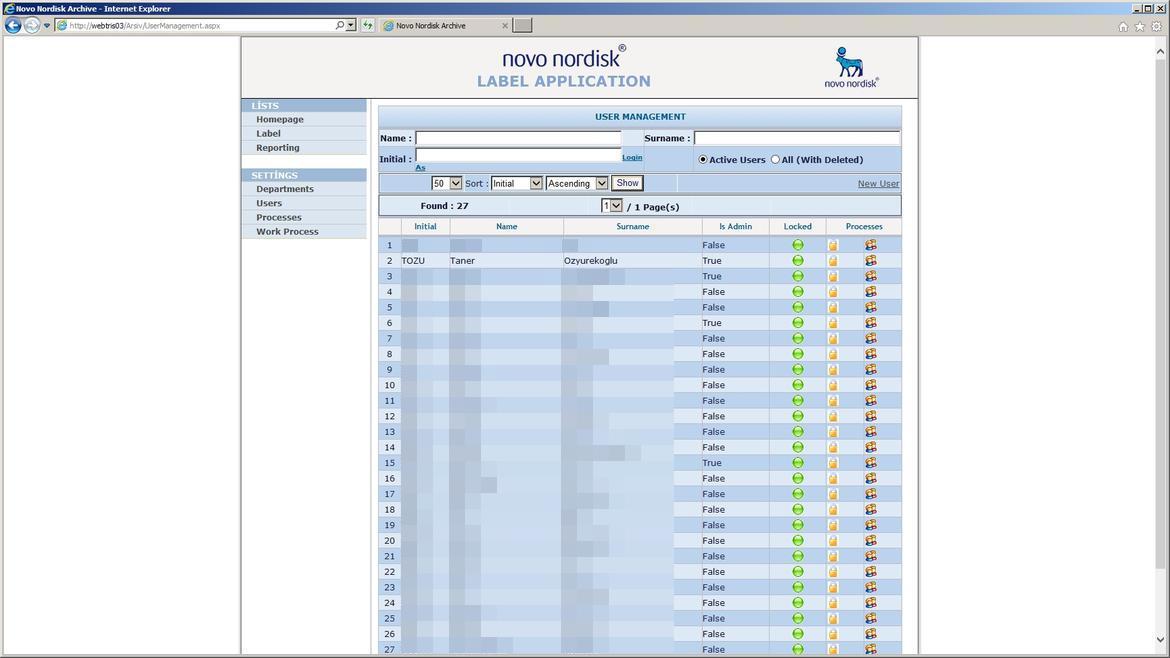Click the Login link
This screenshot has width=1170, height=658.
(632, 157)
